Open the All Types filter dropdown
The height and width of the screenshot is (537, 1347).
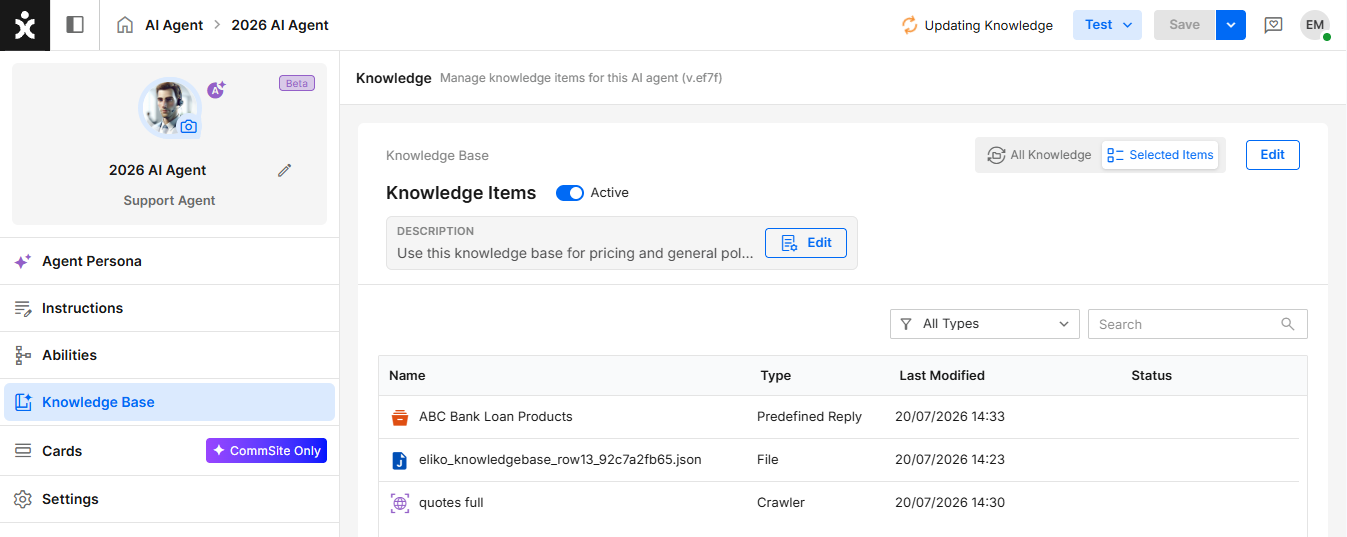tap(985, 324)
